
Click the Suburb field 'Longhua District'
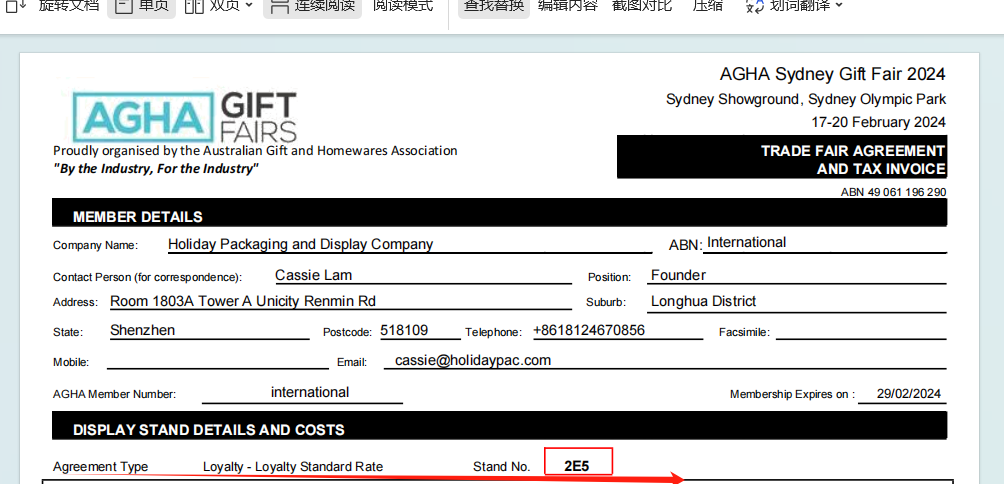point(703,301)
